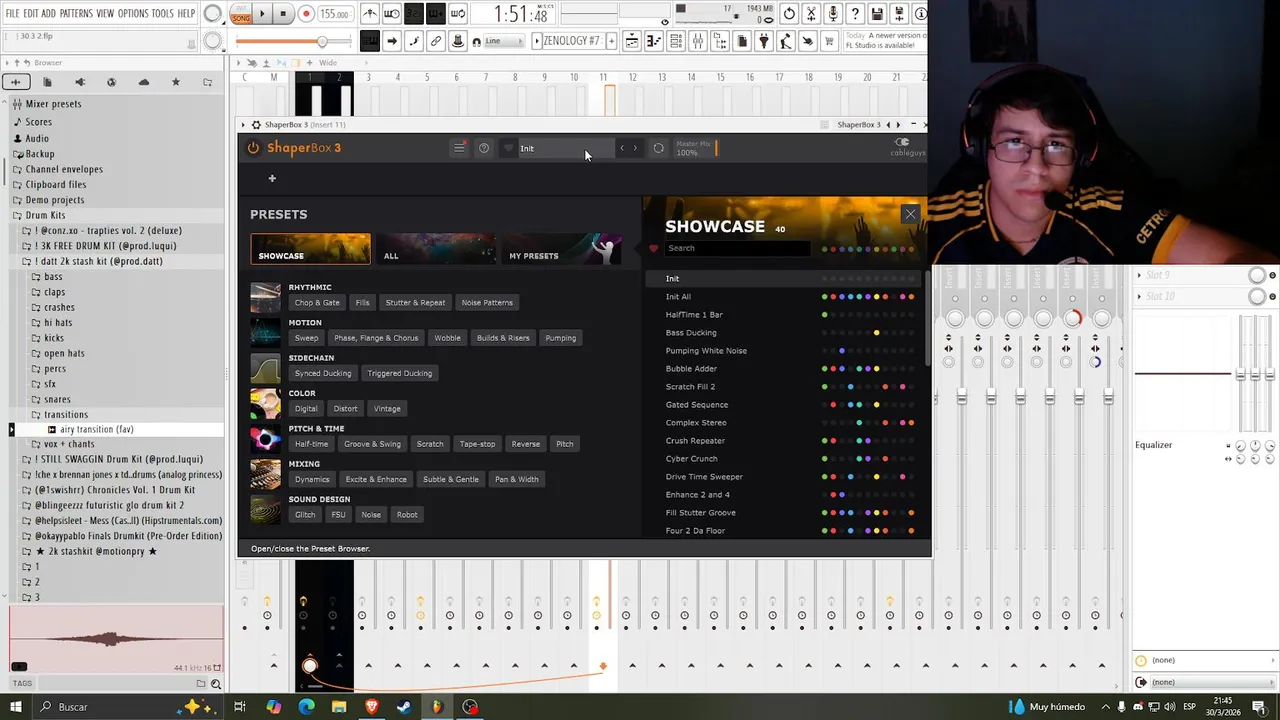Select the ALL presets tab
Viewport: 1280px width, 720px height.
pos(435,249)
